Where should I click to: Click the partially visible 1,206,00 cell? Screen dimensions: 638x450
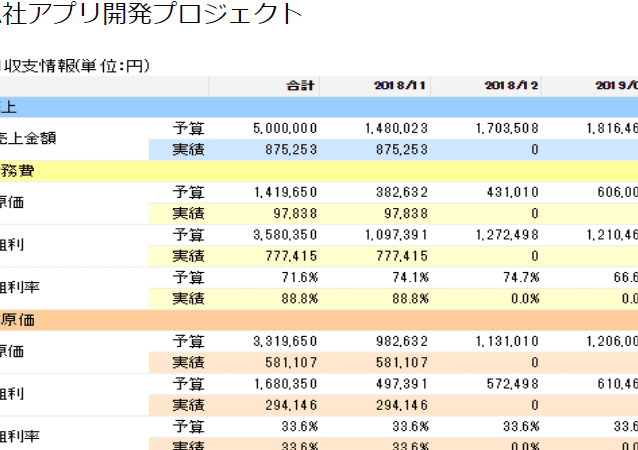coord(612,341)
